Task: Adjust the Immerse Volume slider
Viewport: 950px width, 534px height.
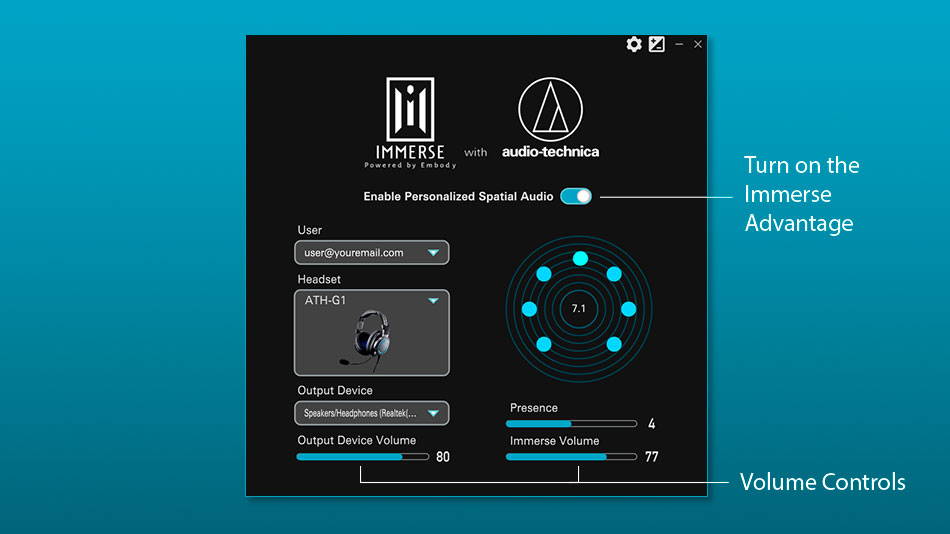Action: [571, 456]
